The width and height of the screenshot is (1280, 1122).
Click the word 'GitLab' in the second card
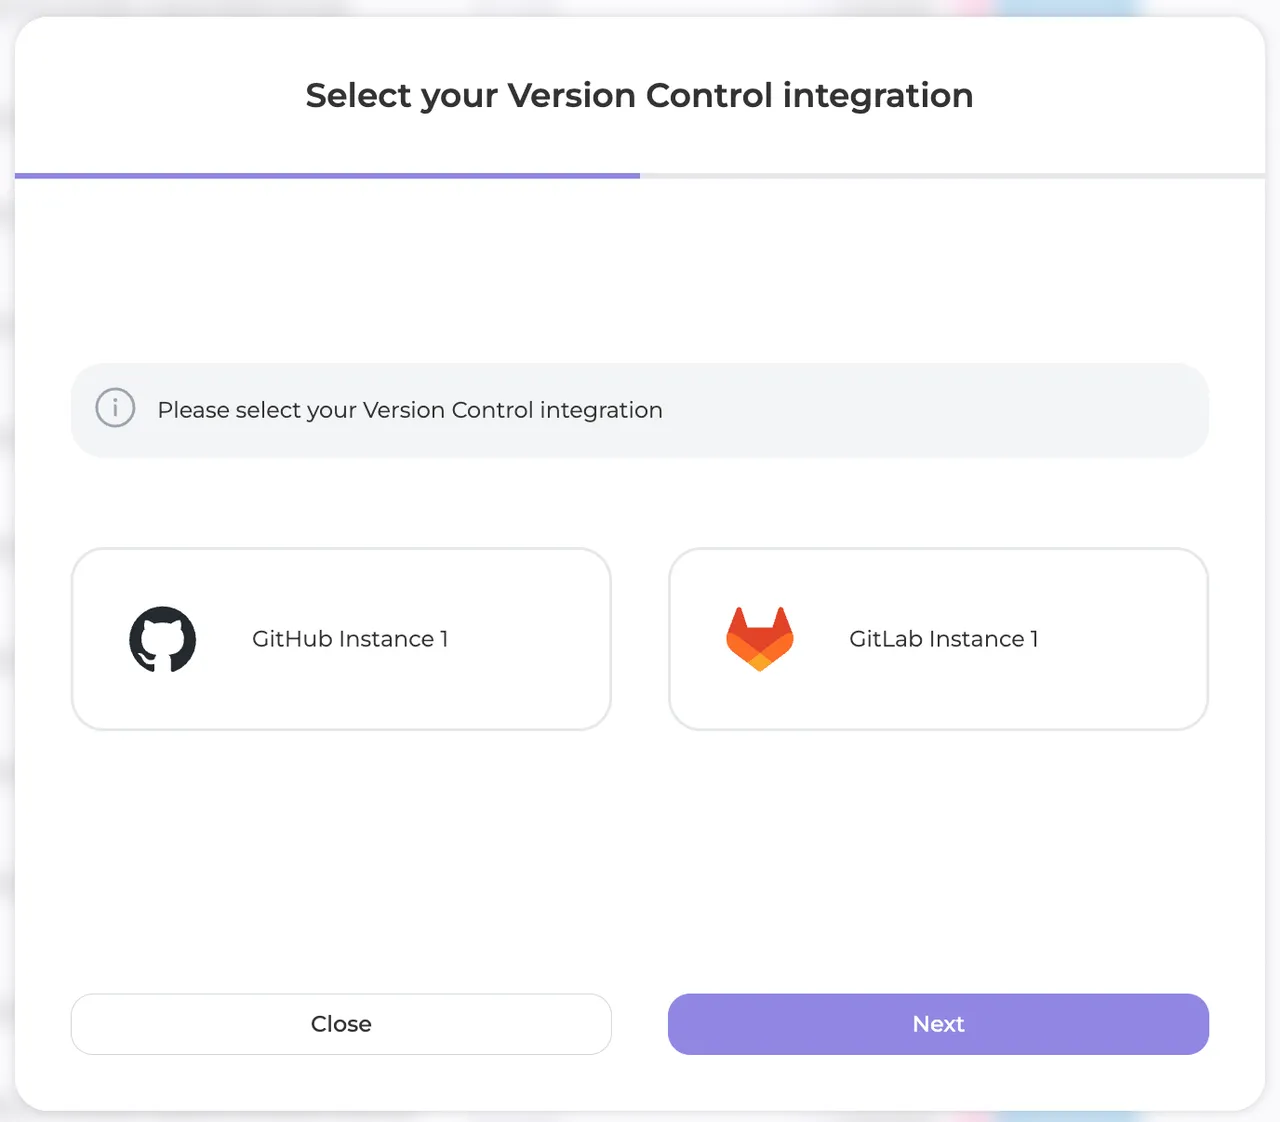click(886, 639)
